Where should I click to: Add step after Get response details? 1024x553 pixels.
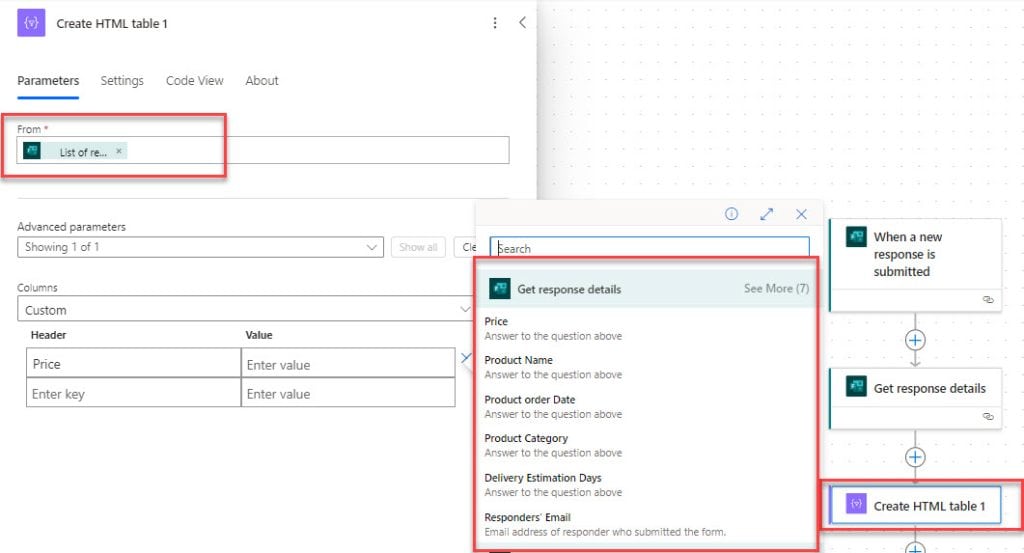(915, 457)
